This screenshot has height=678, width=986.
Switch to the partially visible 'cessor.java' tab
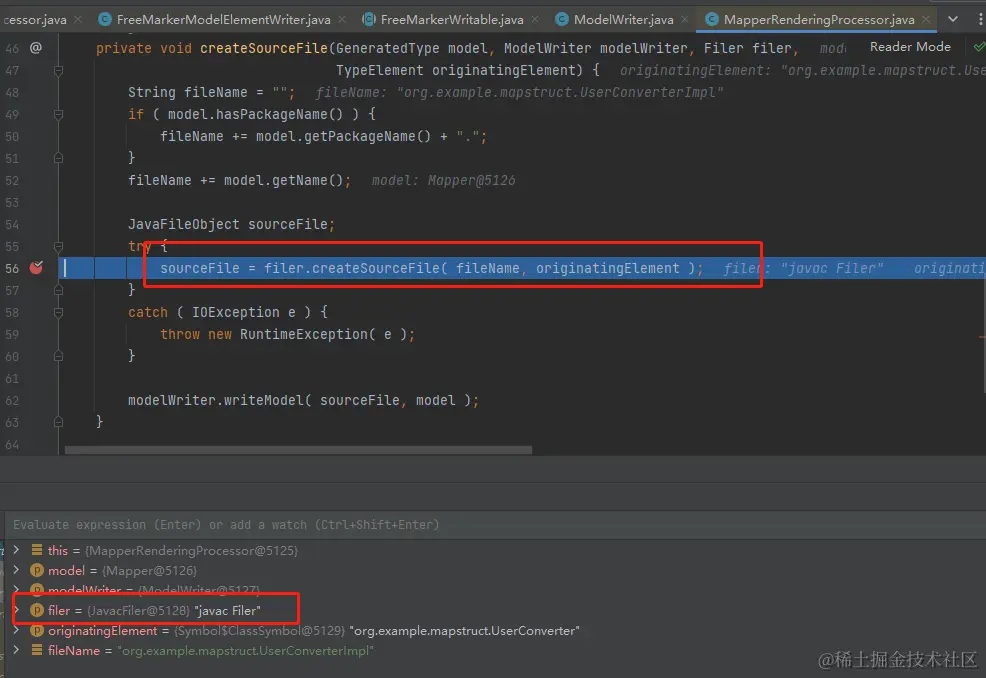coord(34,19)
